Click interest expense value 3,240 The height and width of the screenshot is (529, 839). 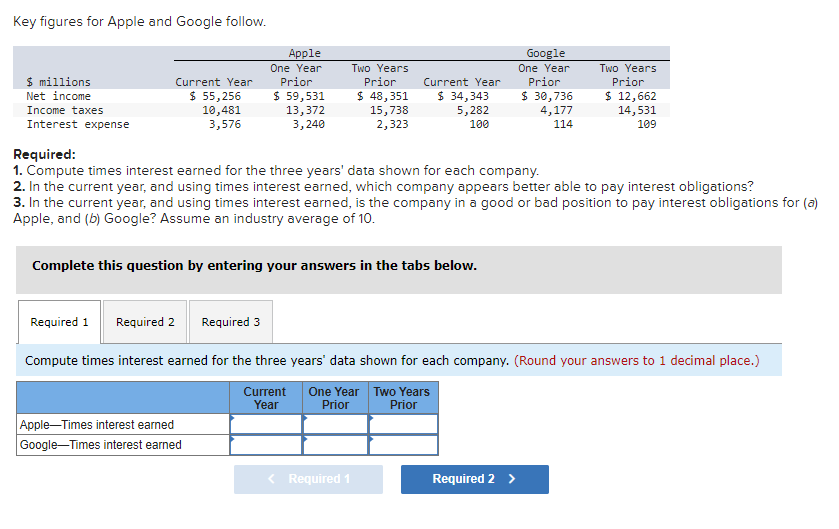tap(308, 124)
